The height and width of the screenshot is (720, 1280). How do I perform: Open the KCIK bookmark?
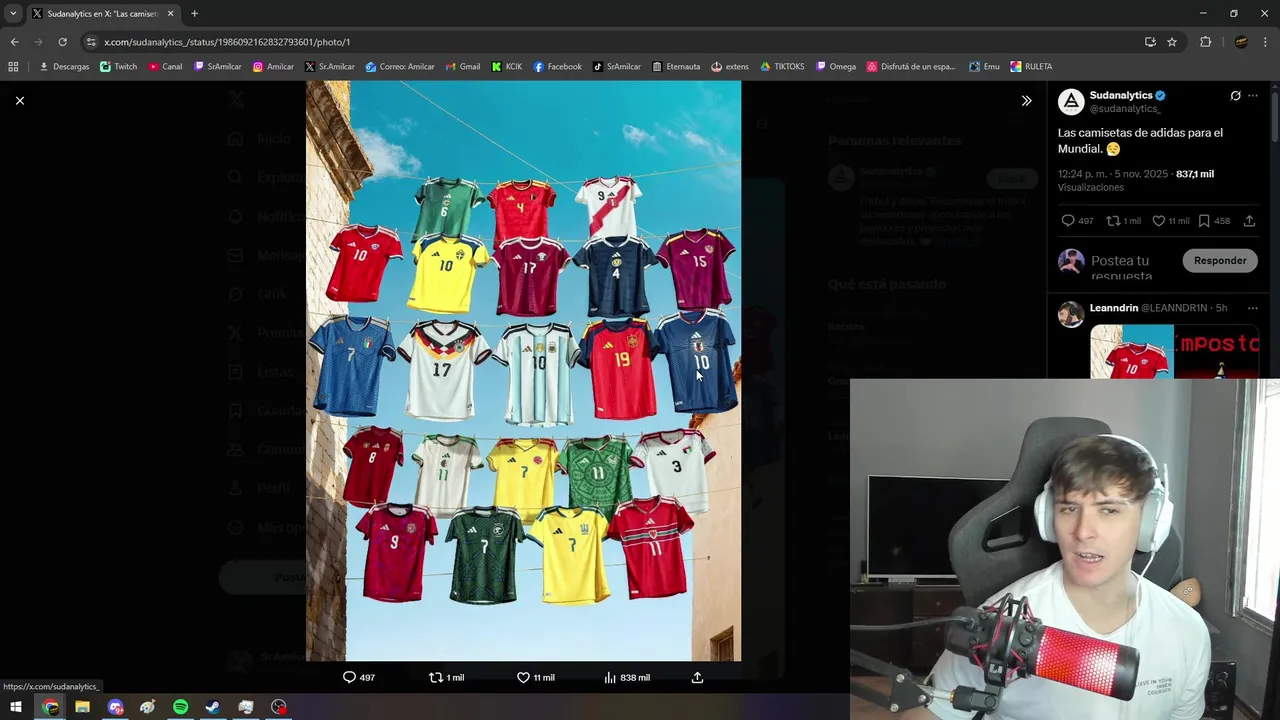click(507, 67)
